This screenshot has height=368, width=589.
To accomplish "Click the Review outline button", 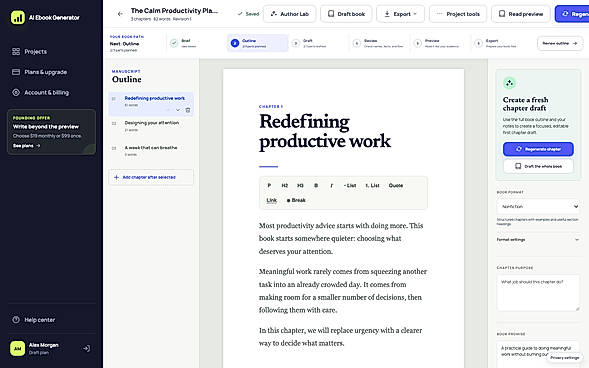I will pos(560,43).
